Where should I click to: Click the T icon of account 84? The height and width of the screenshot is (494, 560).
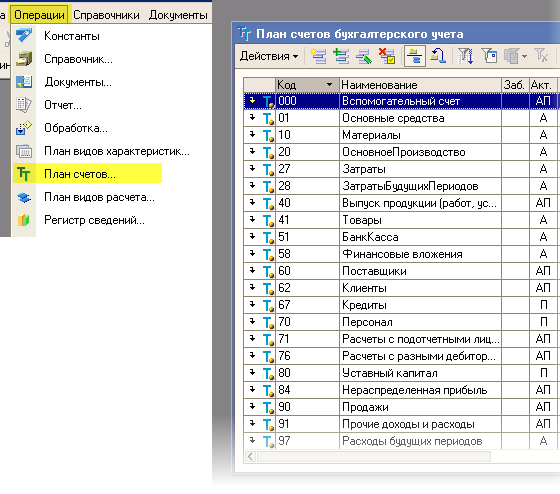[x=268, y=390]
